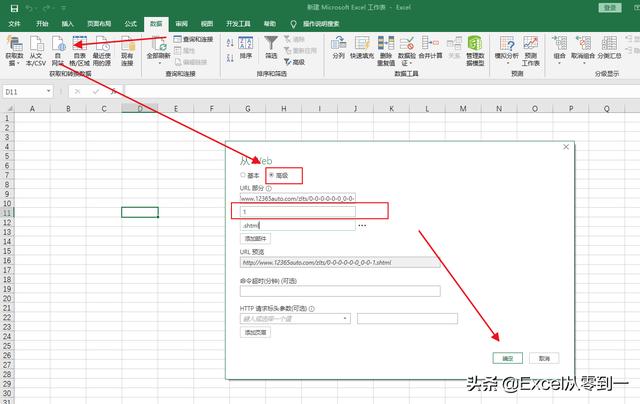Image resolution: width=640 pixels, height=404 pixels.
Task: Open the 取消组合 dropdown arrow
Action: (583, 63)
